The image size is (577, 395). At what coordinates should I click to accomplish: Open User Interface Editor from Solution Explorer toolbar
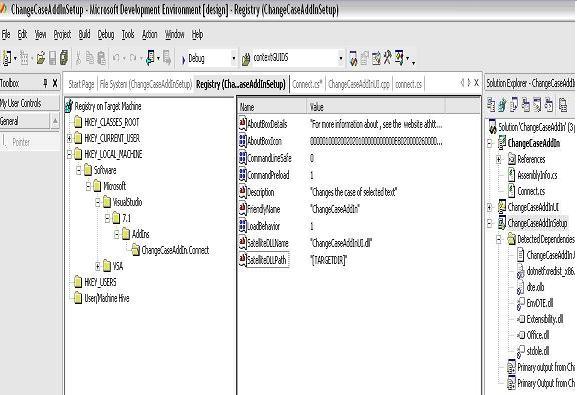[526, 105]
